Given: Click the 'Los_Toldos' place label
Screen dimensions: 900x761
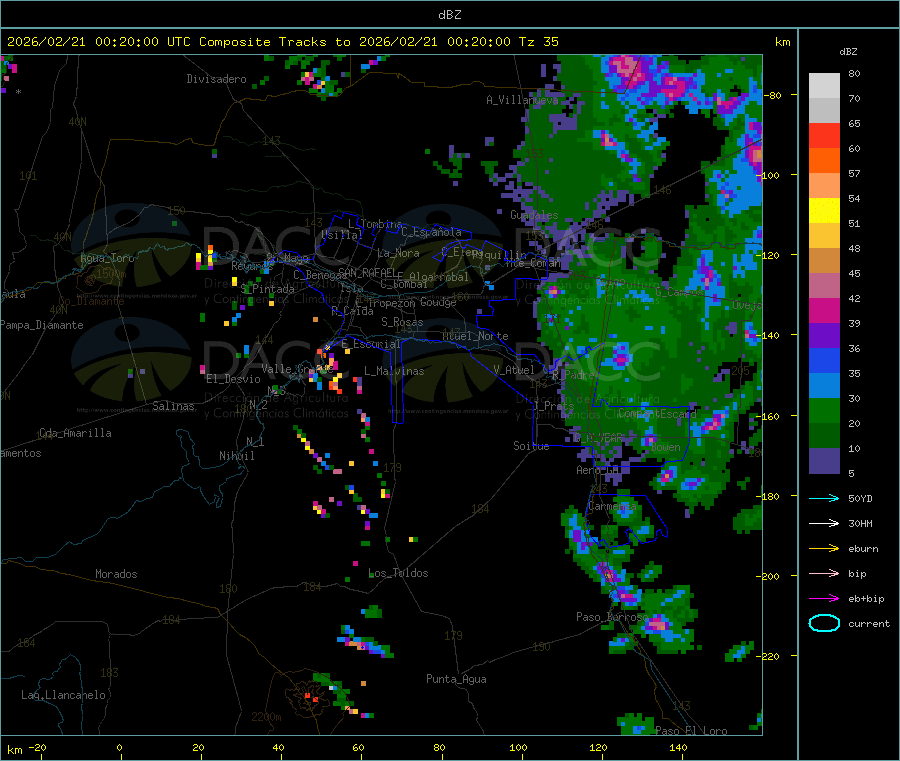Looking at the screenshot, I should click(x=398, y=573).
